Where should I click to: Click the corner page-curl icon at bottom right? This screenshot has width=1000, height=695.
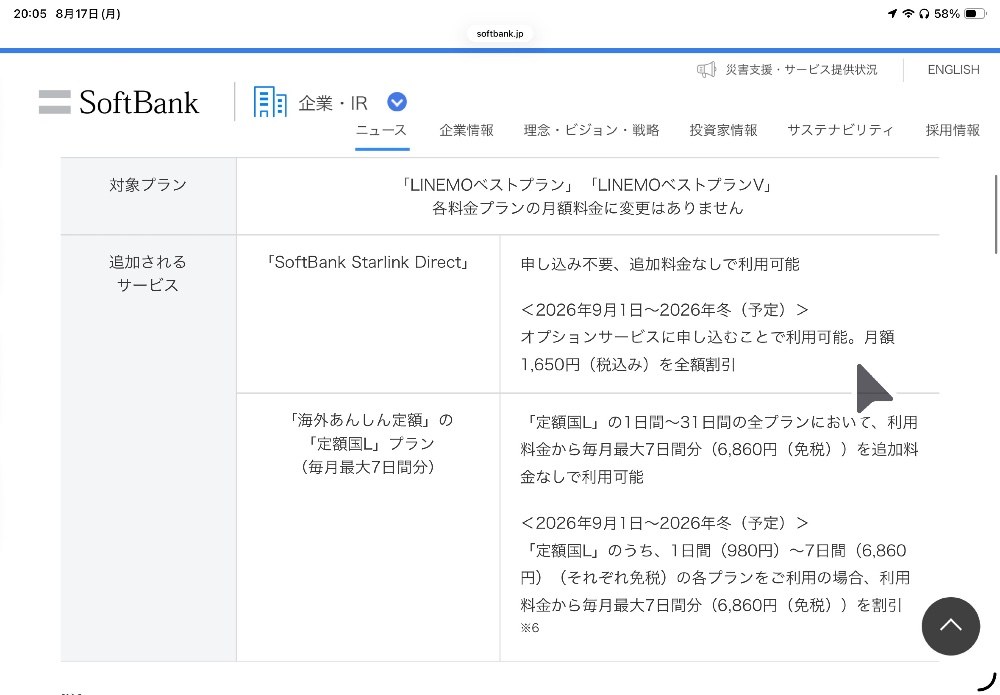(x=988, y=680)
